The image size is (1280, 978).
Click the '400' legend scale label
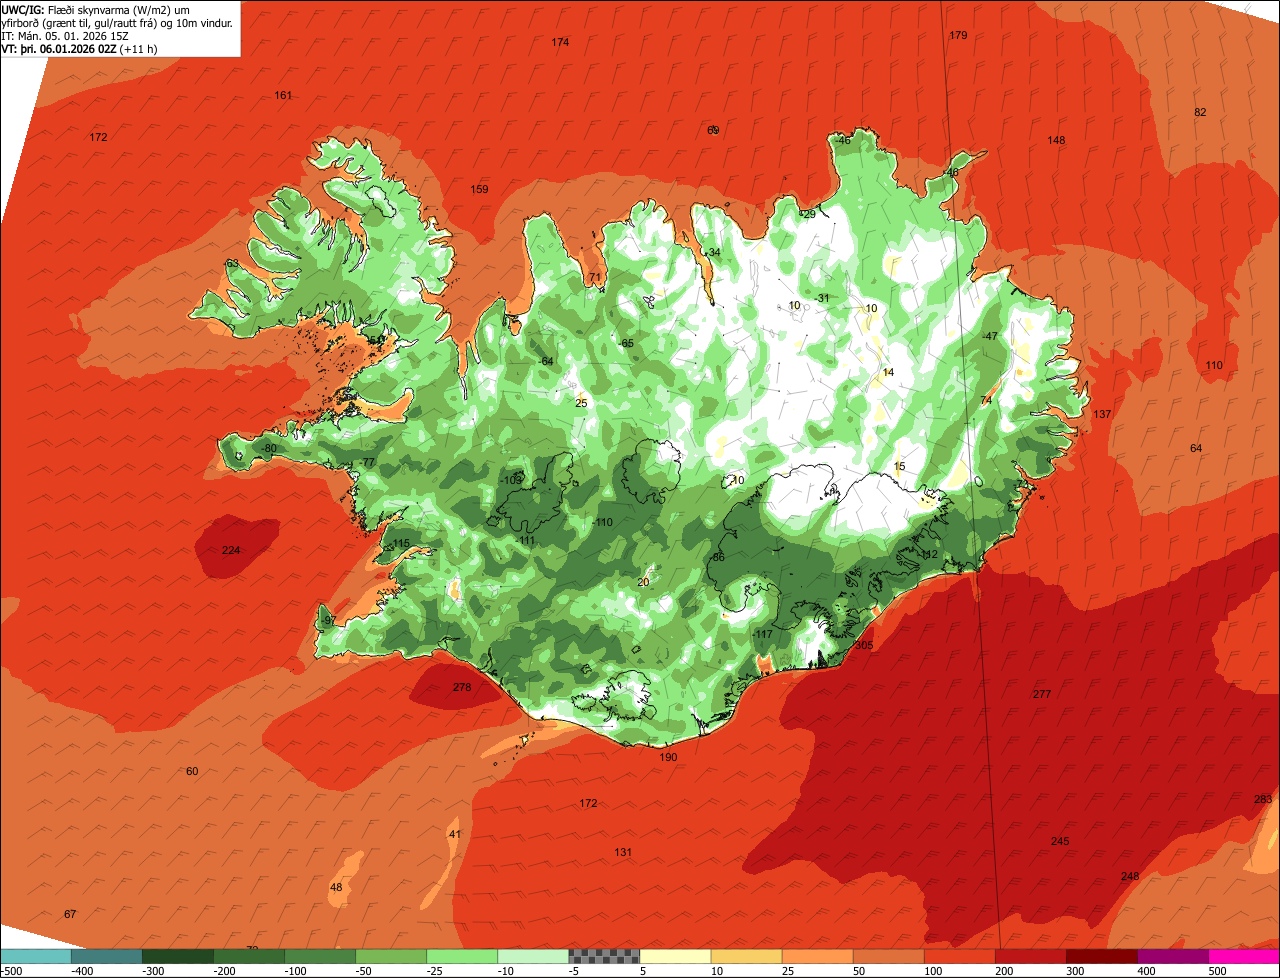point(1146,971)
